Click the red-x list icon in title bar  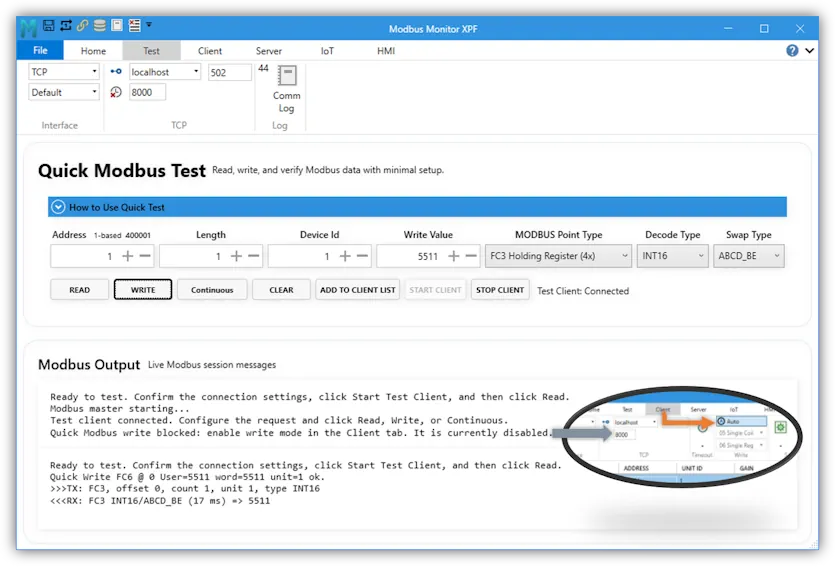[135, 25]
